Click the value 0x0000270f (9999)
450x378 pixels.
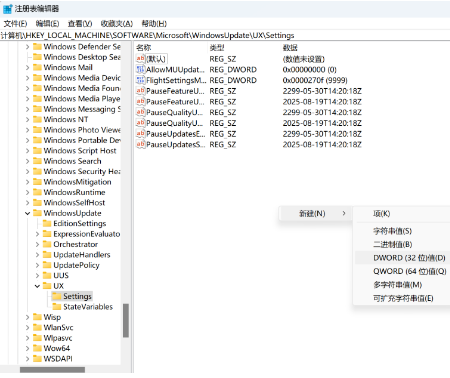[315, 80]
